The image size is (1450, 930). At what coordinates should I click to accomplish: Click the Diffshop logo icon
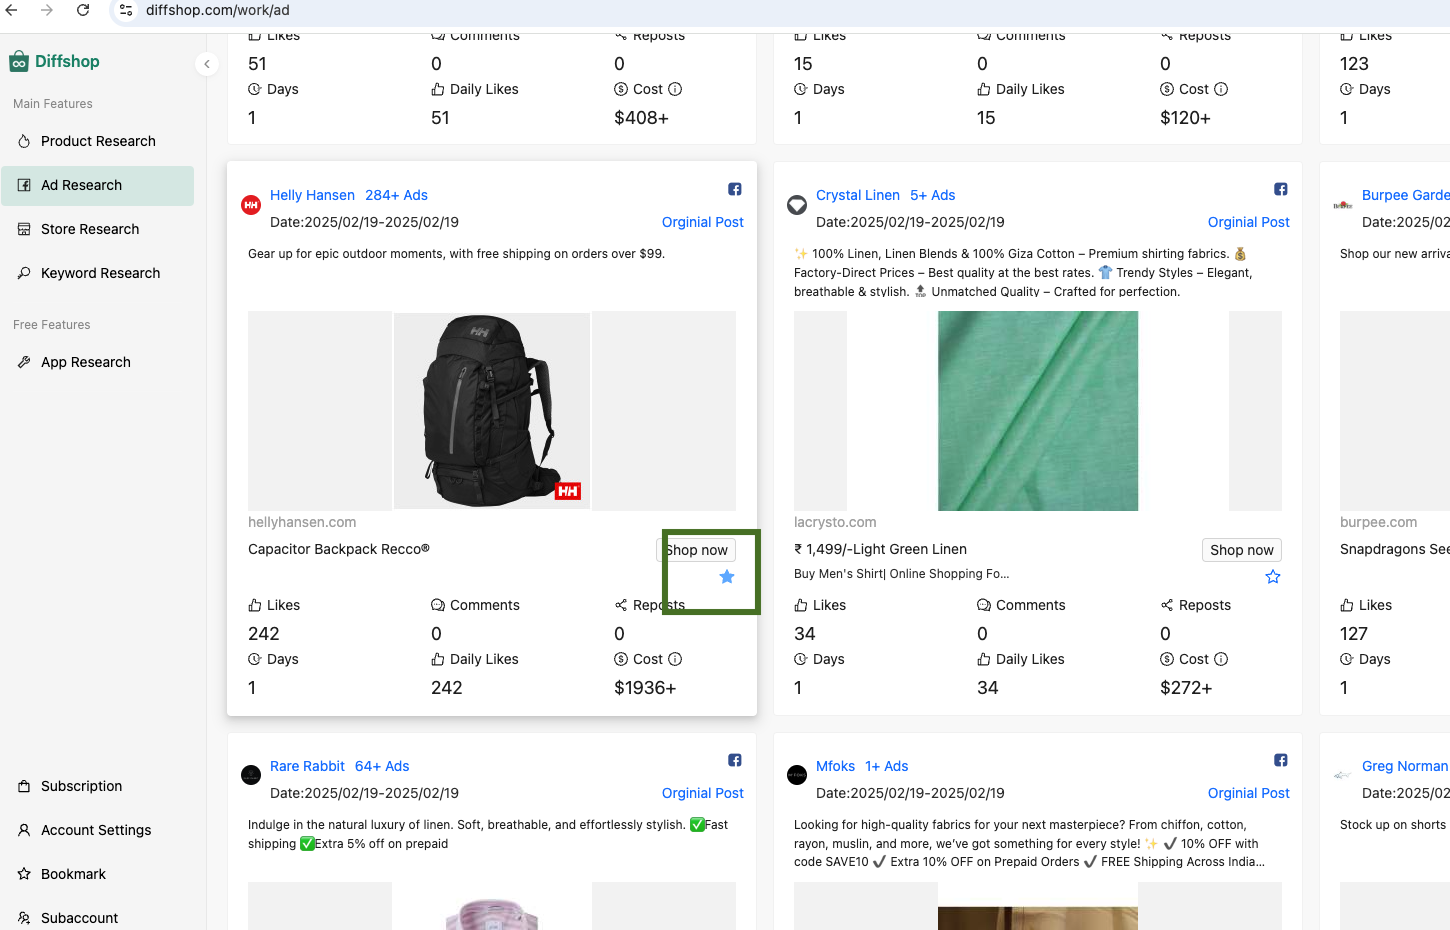click(19, 62)
